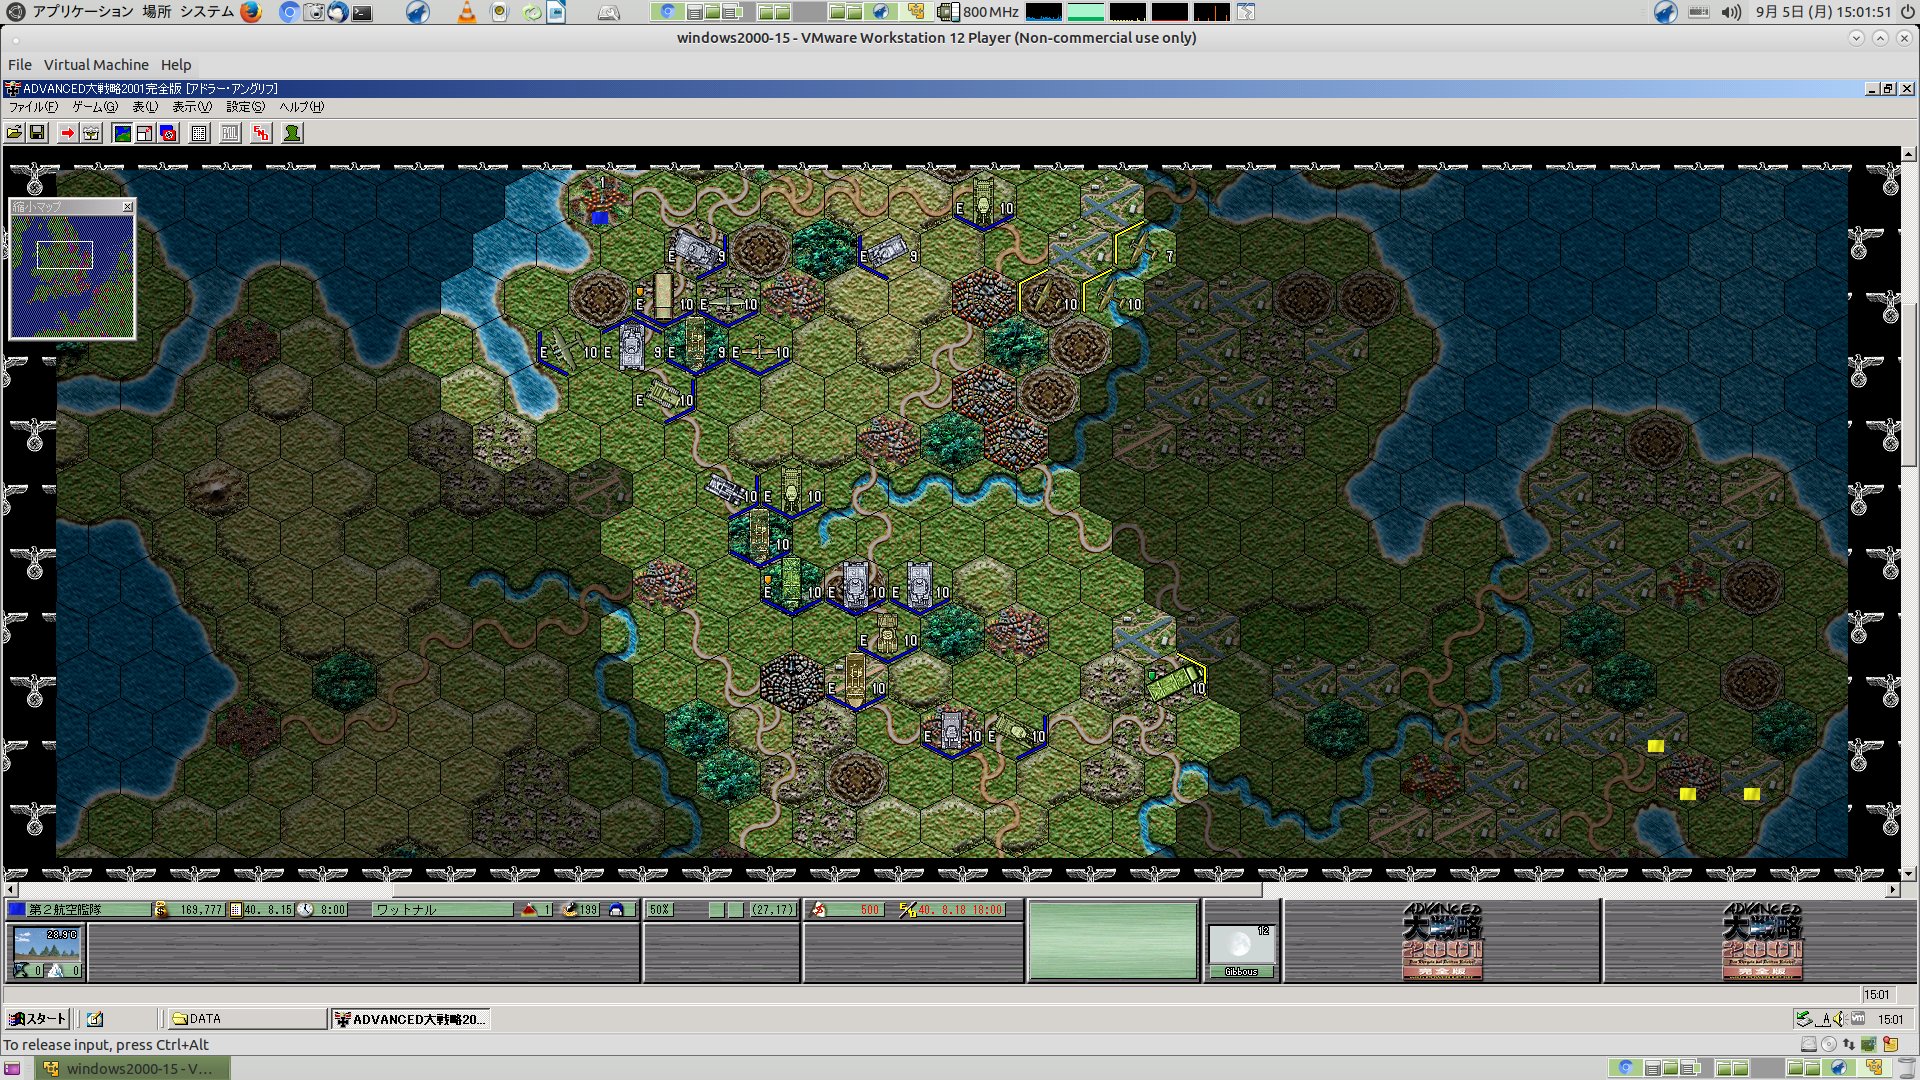This screenshot has height=1080, width=1920.
Task: Open the VMware Virtual Machine menu
Action: tap(96, 65)
